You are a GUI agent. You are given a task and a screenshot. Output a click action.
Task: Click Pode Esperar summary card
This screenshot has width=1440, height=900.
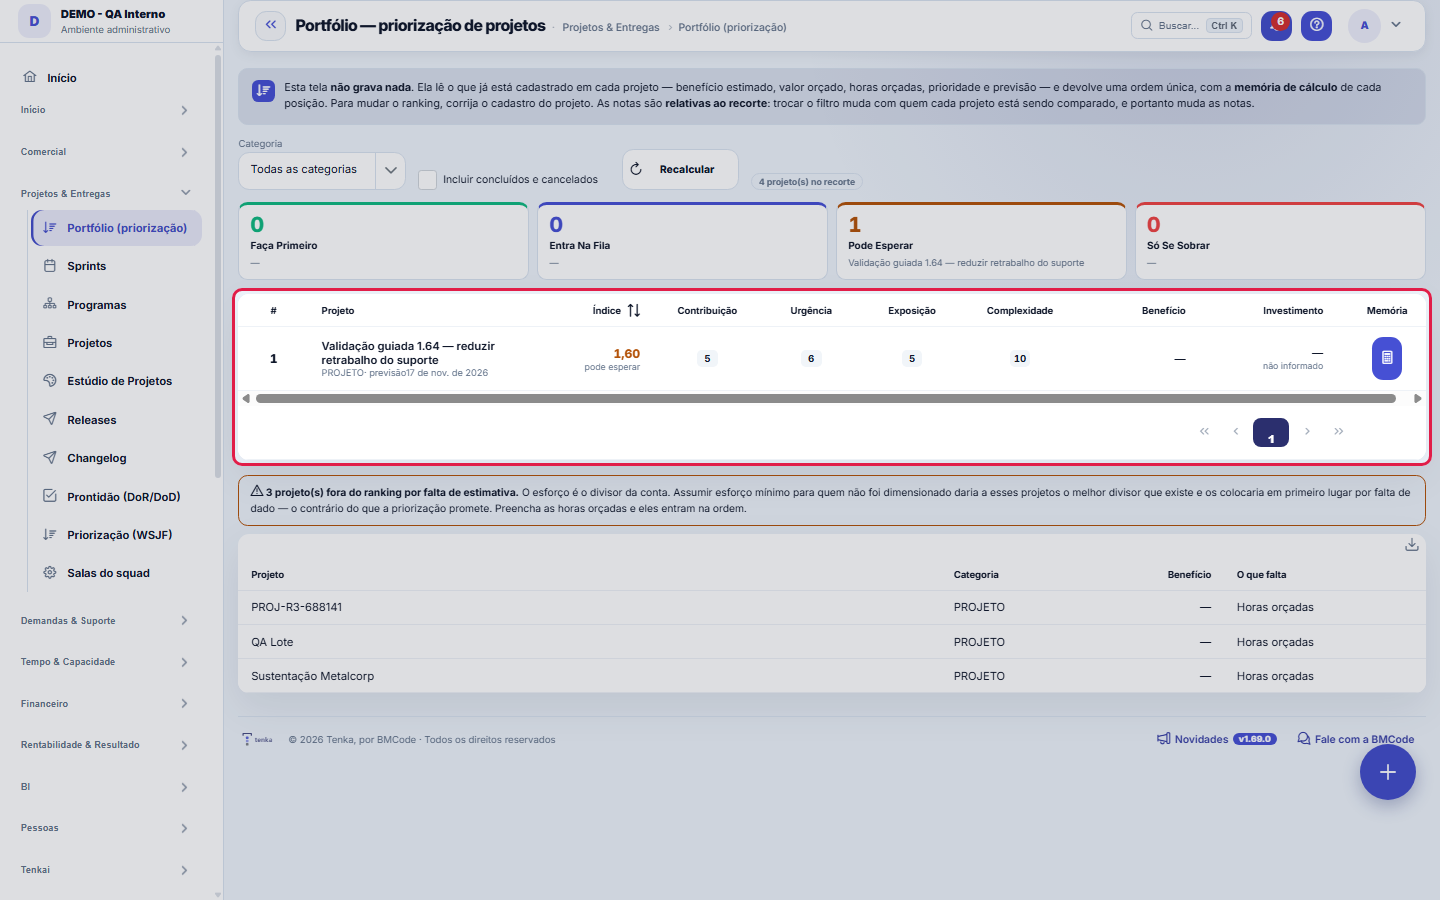click(981, 241)
